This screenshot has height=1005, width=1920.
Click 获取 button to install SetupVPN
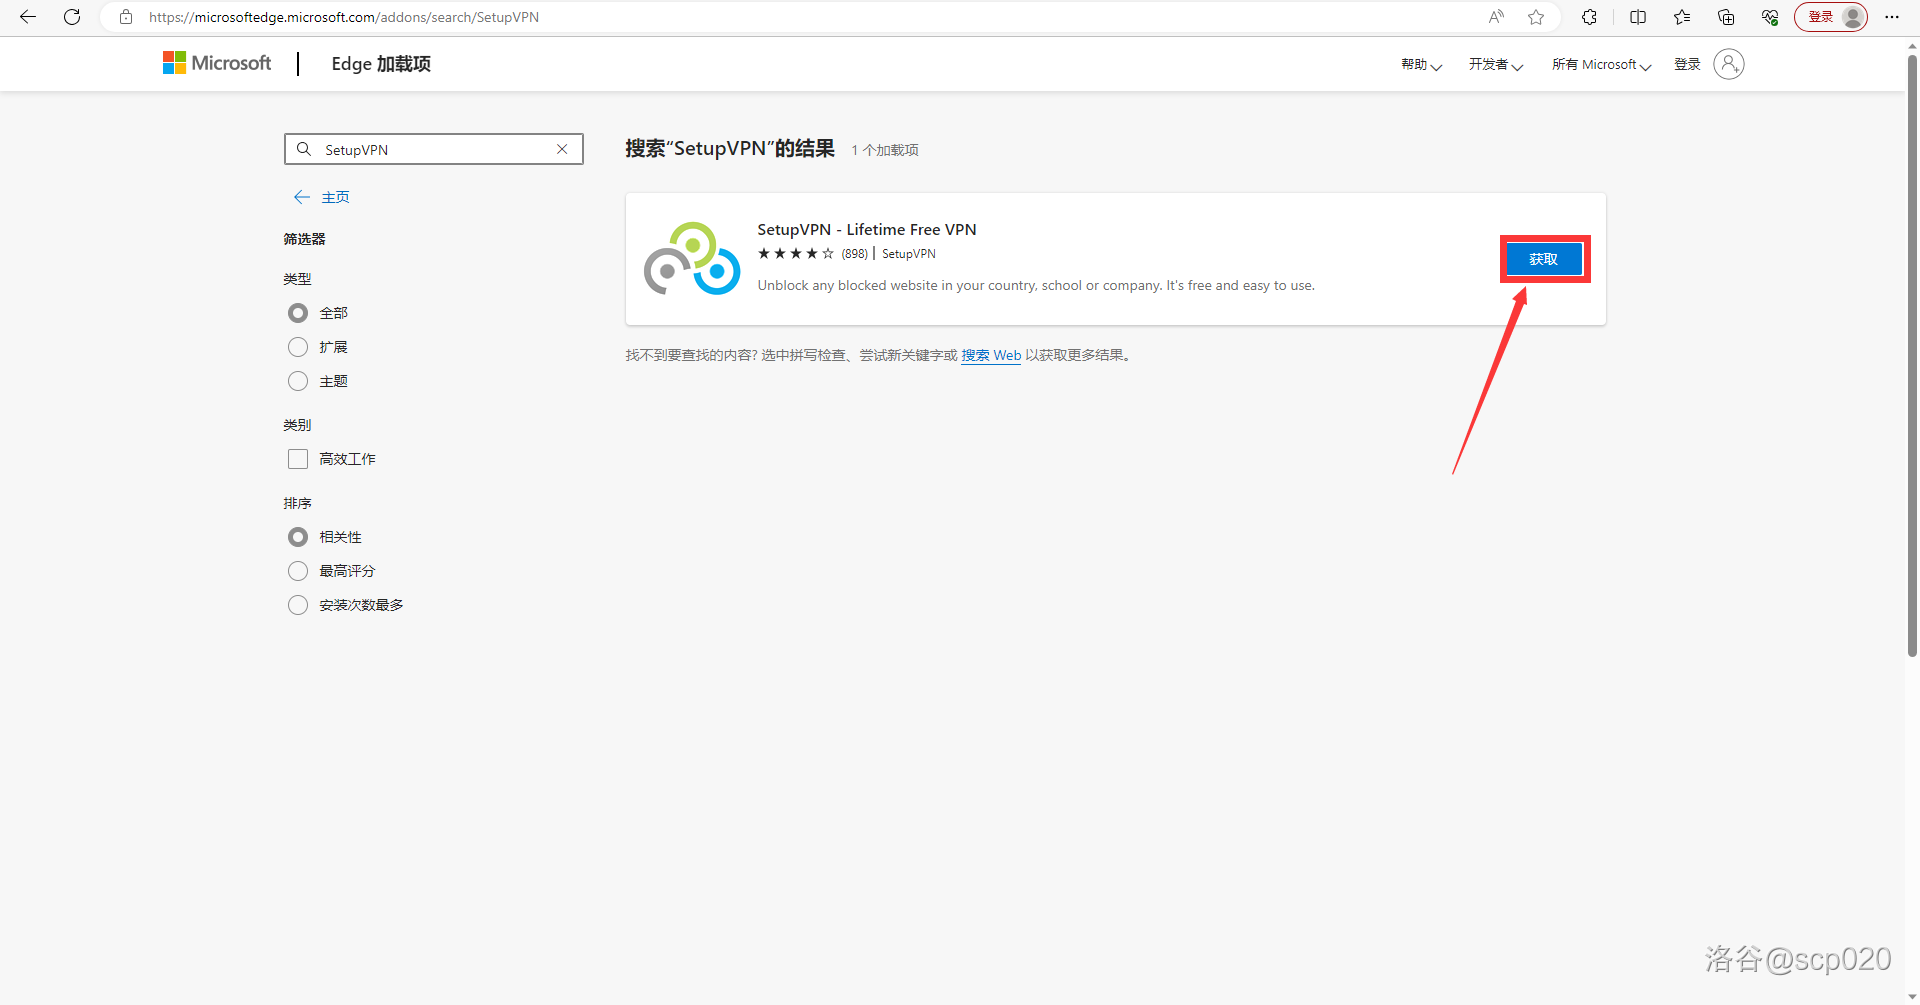coord(1544,259)
